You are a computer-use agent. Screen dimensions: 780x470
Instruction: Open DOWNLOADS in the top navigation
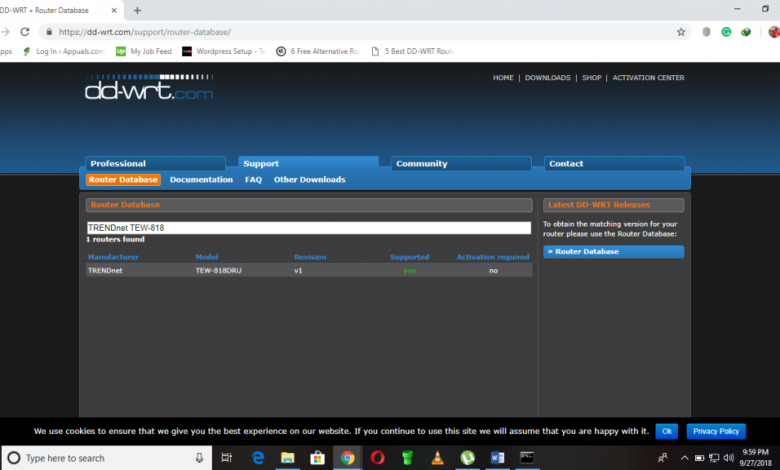coord(548,78)
